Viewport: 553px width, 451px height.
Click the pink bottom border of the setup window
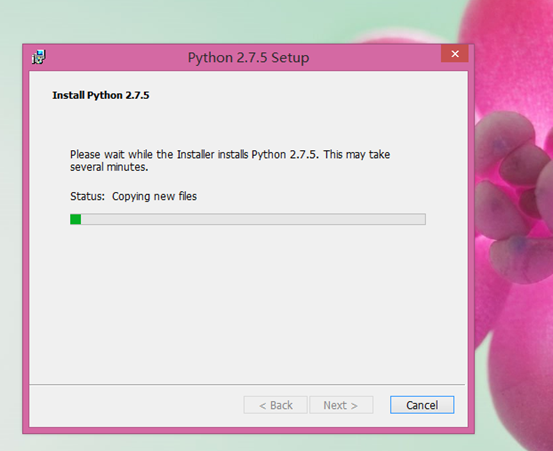tap(248, 431)
